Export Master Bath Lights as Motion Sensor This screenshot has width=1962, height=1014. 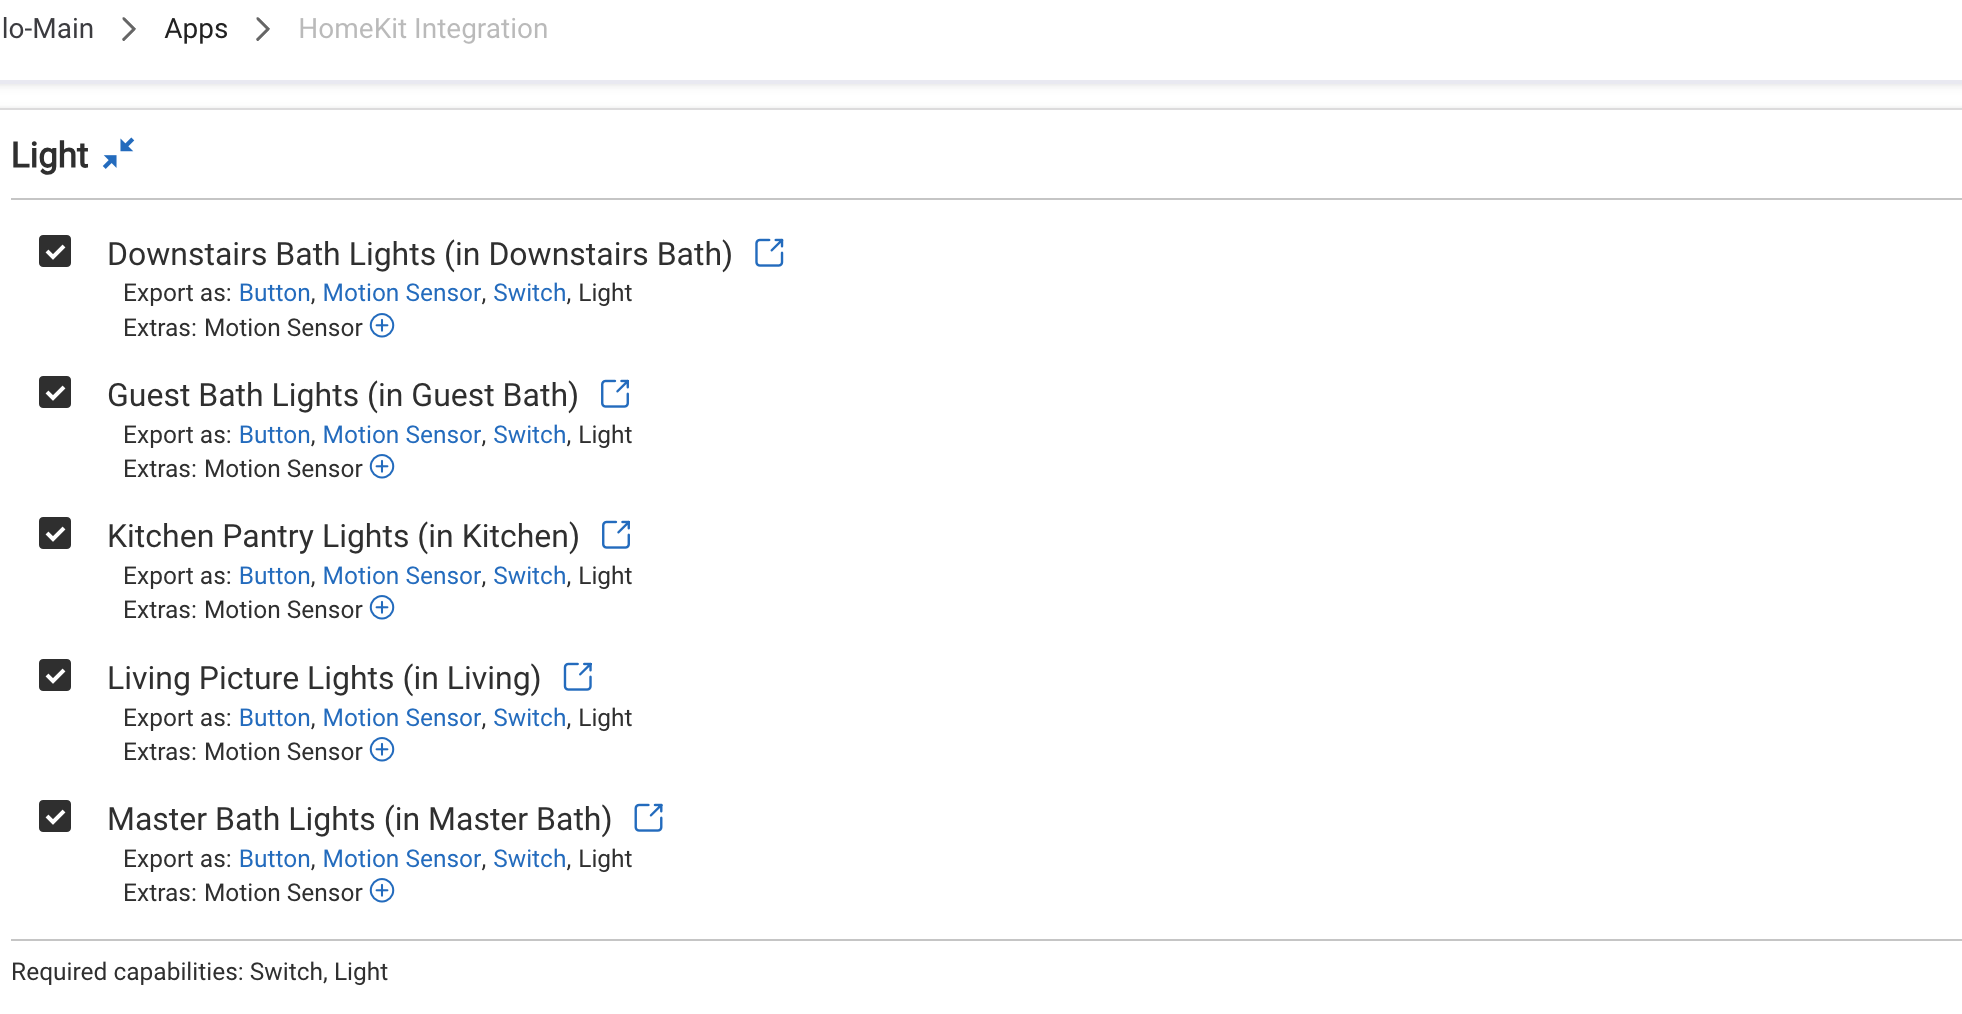click(401, 859)
